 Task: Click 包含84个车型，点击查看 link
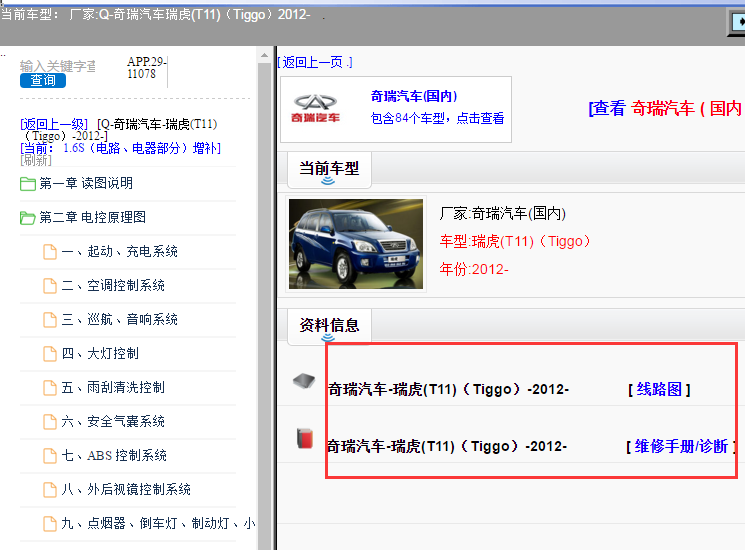click(x=437, y=118)
